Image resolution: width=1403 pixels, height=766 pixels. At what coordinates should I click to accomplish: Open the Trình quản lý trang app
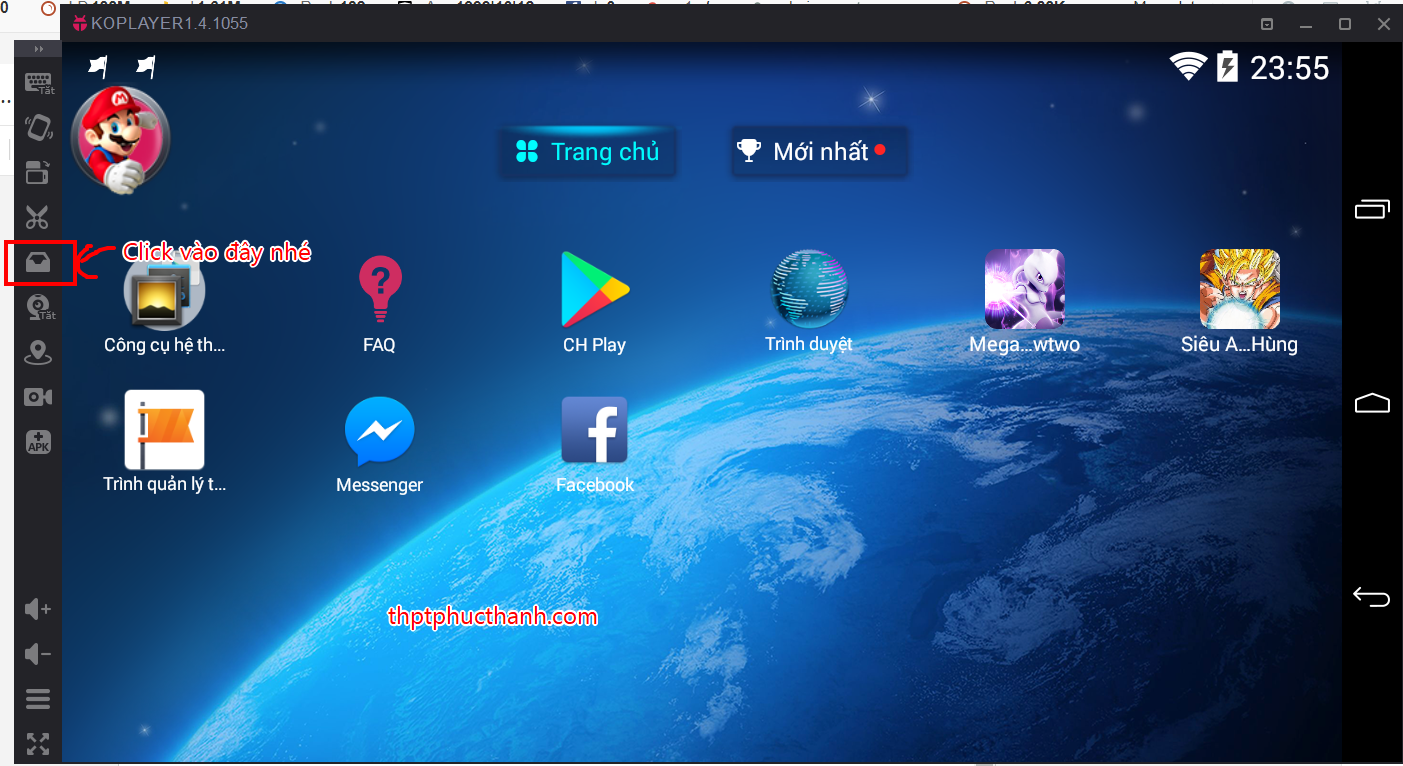165,442
